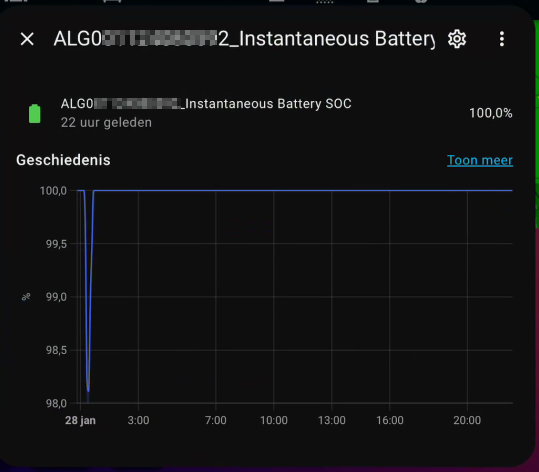This screenshot has height=472, width=539.
Task: Open the three-dot overflow menu
Action: tap(502, 39)
